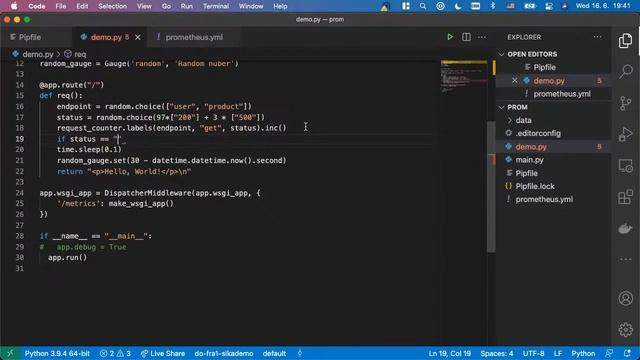Close demo.py in Open Editors list

[515, 81]
